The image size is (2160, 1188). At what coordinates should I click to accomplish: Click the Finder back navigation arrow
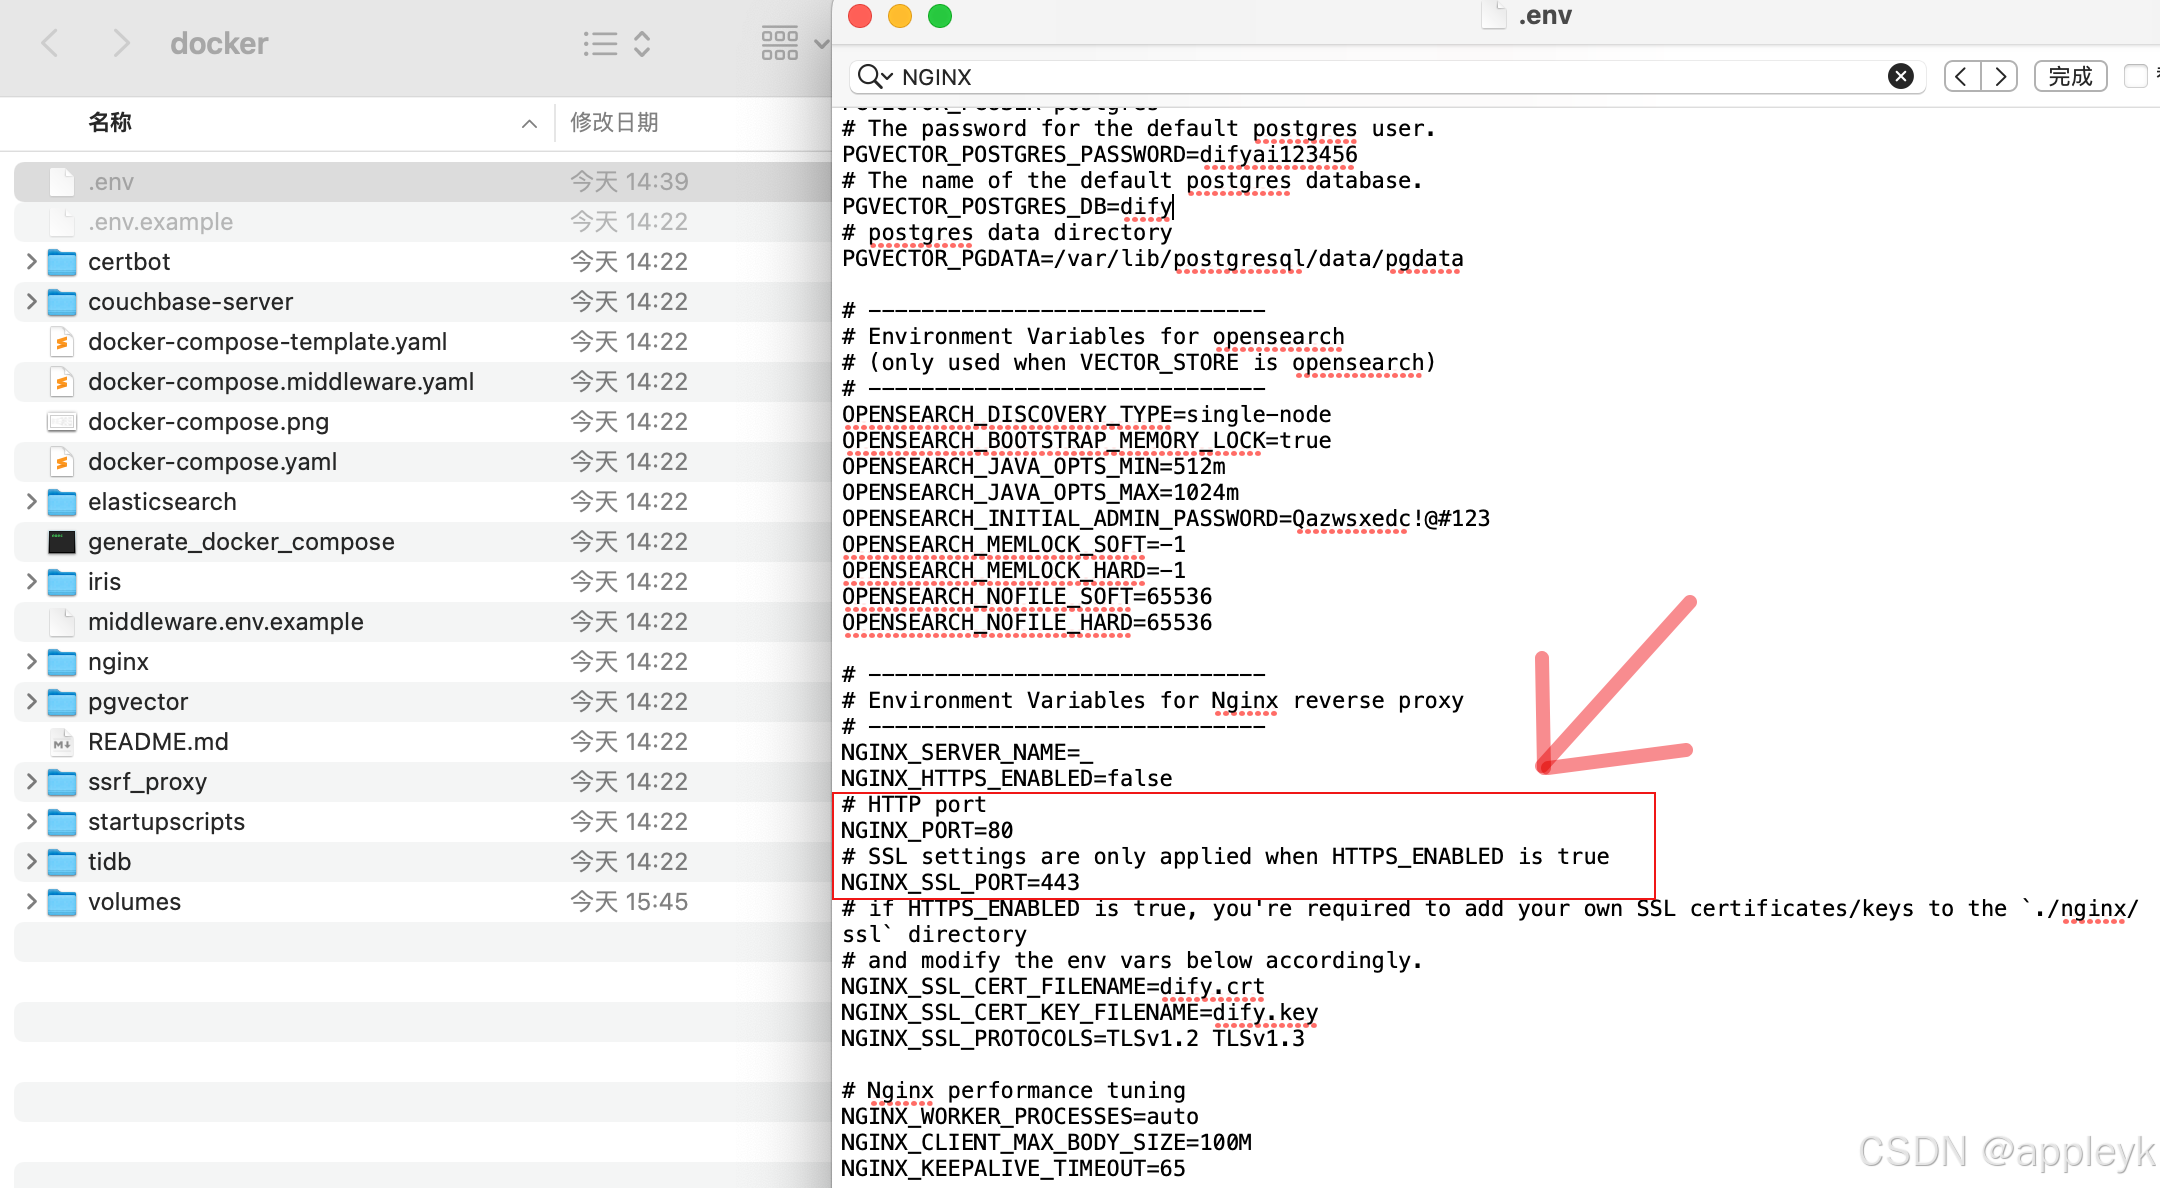point(50,43)
